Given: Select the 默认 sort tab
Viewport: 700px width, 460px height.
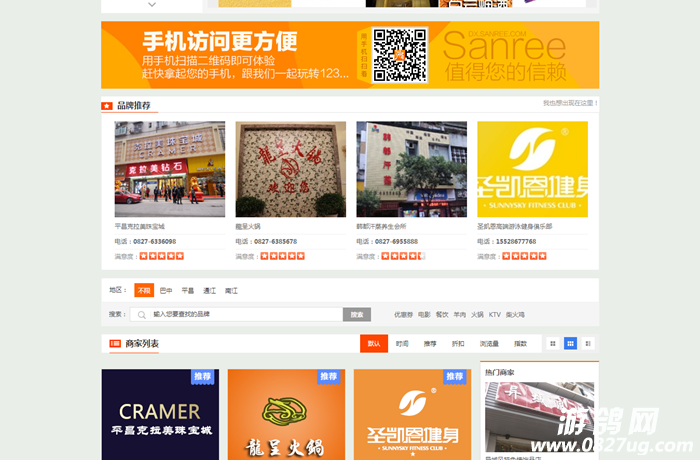Looking at the screenshot, I should pos(374,343).
